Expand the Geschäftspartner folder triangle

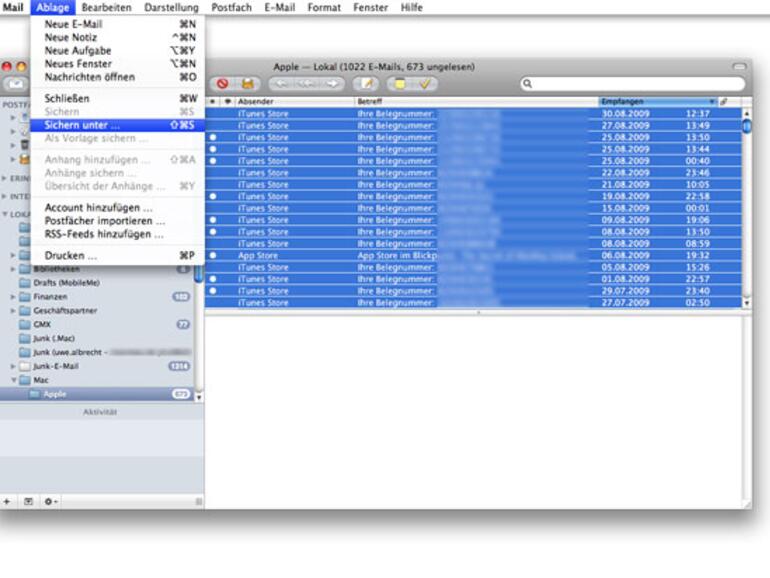pyautogui.click(x=13, y=310)
